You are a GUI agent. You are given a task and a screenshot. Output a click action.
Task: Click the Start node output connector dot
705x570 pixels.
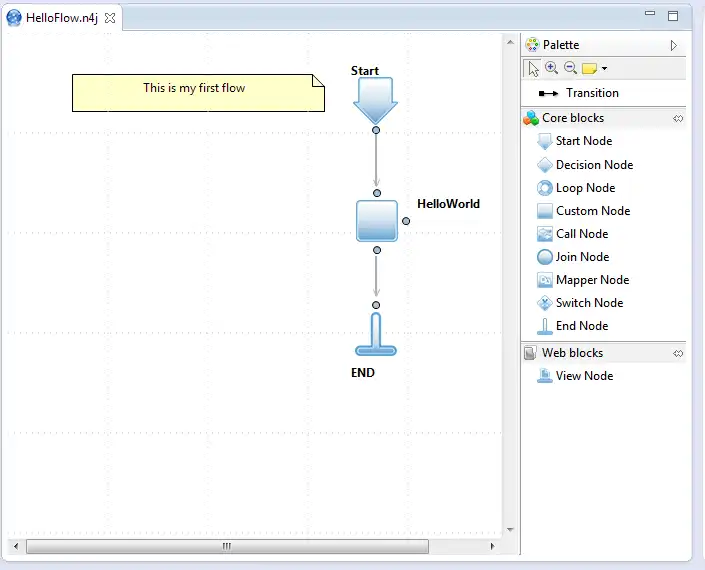[x=376, y=130]
